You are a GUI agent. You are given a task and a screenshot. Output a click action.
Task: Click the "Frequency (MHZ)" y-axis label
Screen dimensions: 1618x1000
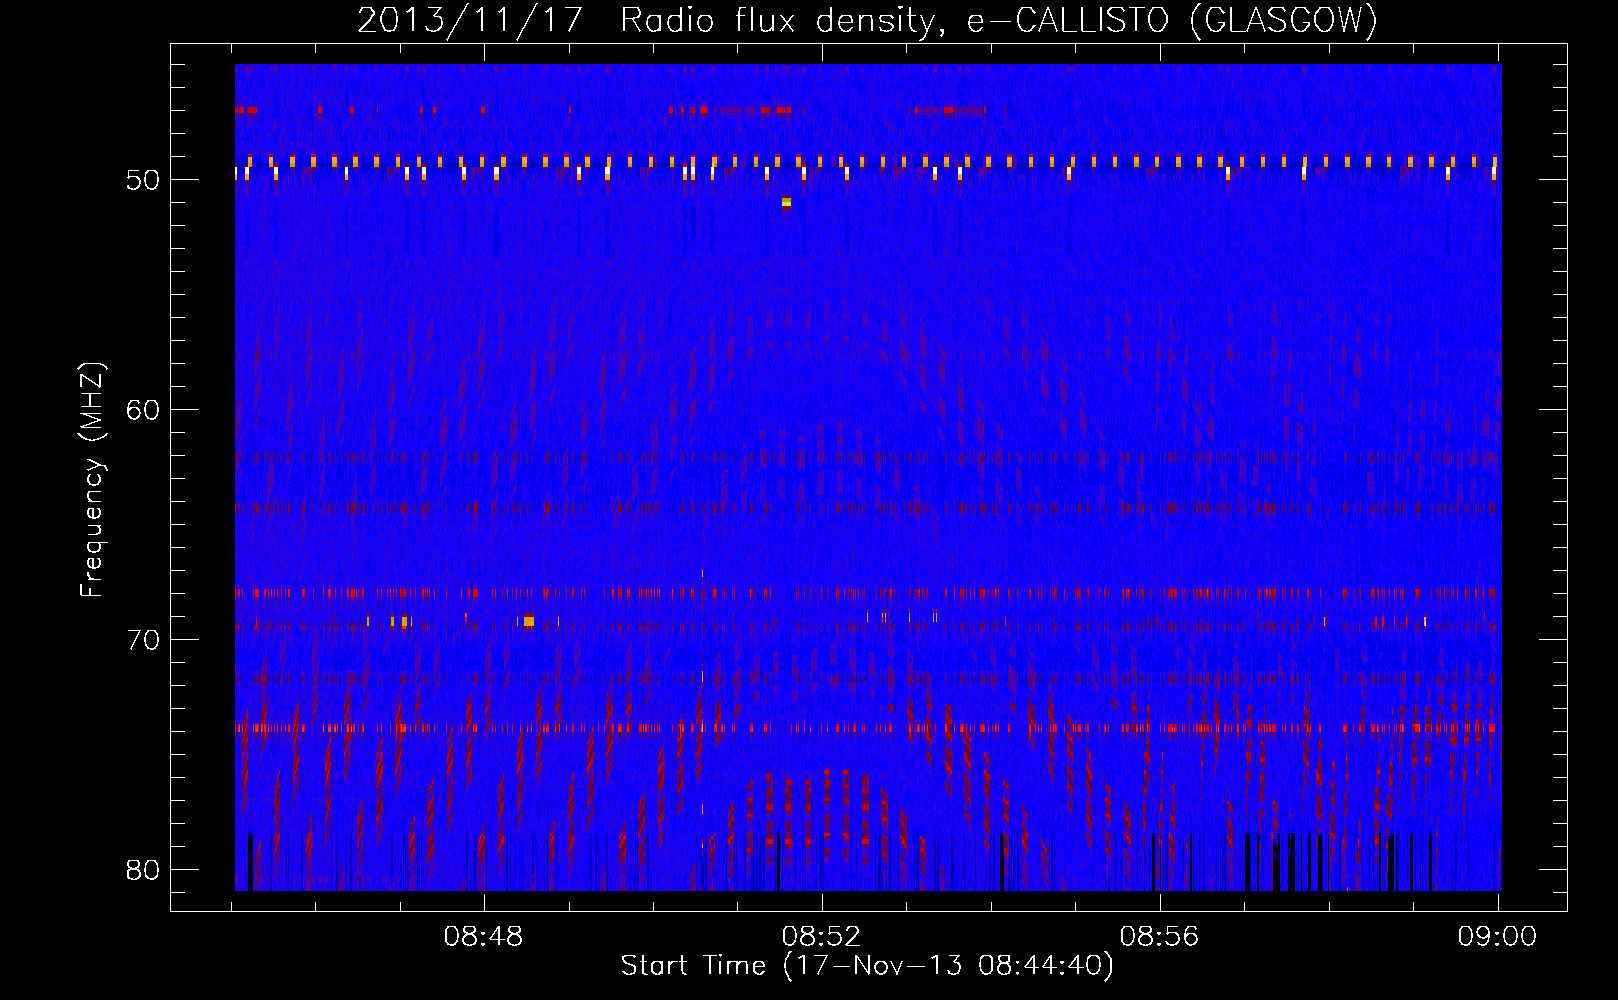(92, 479)
